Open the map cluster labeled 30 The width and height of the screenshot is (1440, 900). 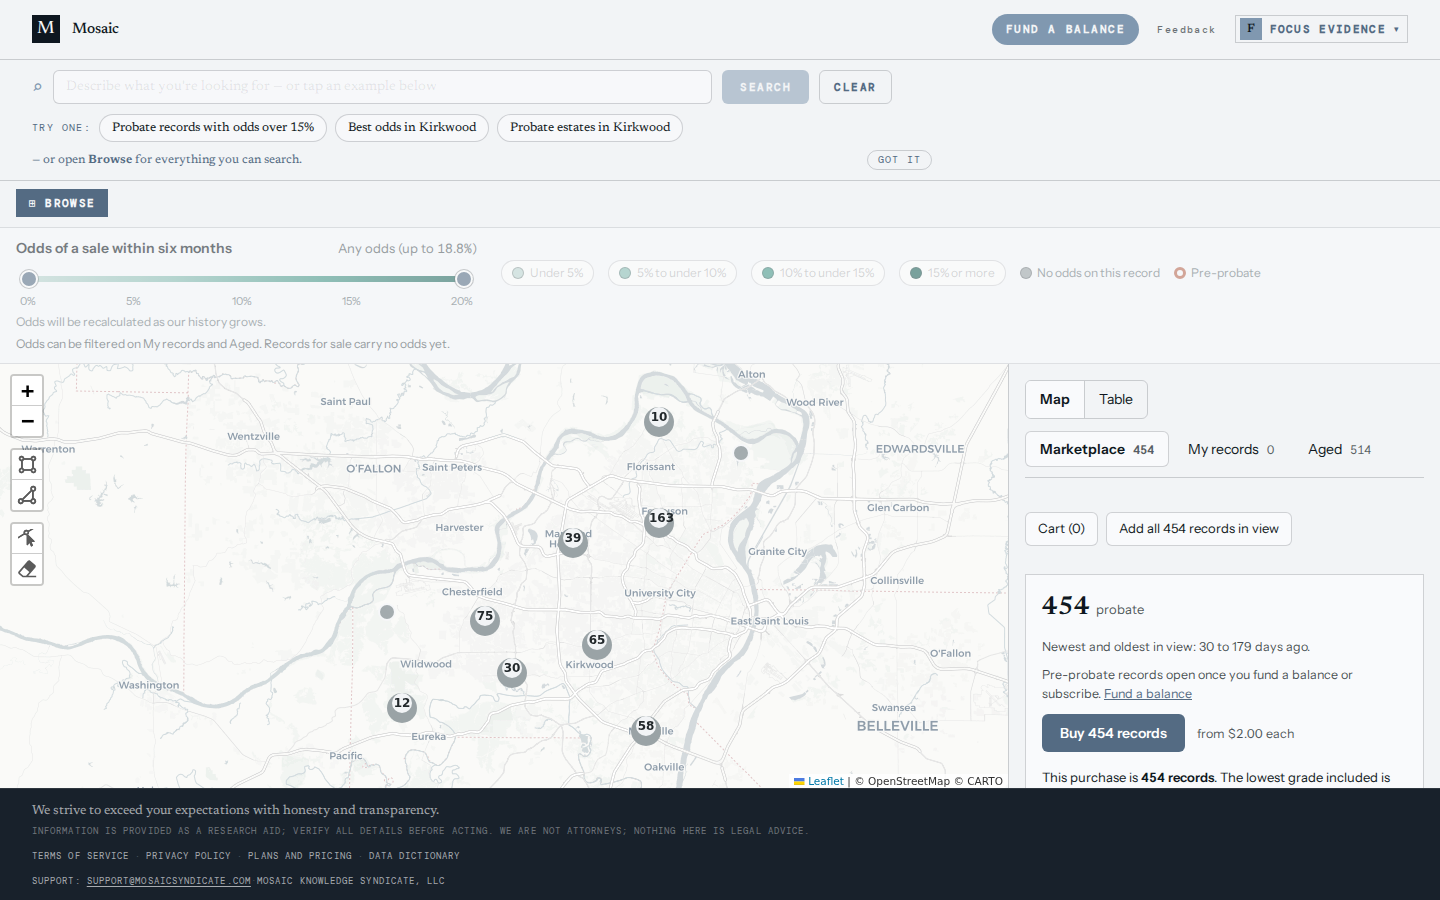tap(512, 672)
